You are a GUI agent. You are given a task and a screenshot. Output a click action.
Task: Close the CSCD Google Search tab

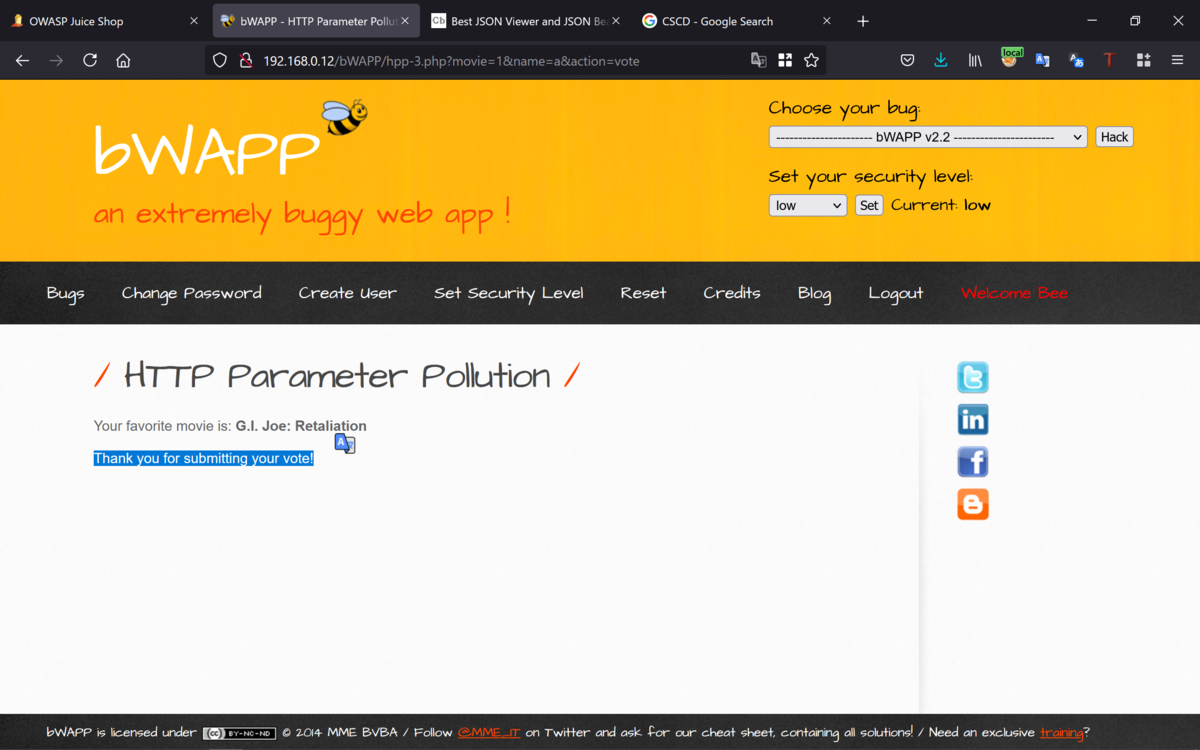(x=826, y=21)
